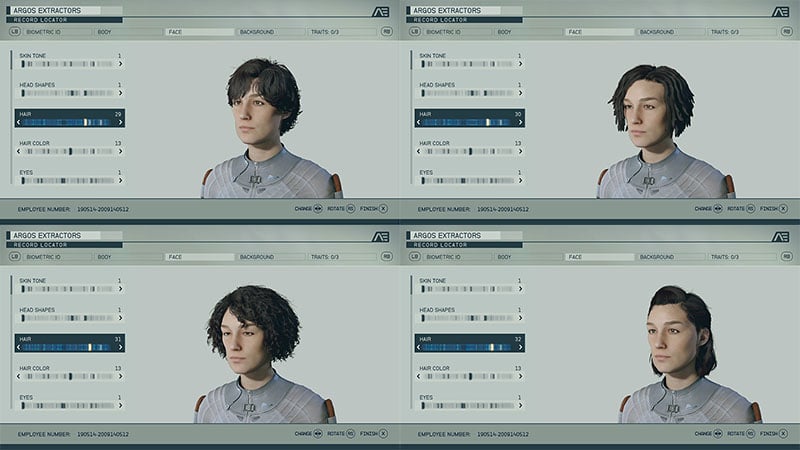This screenshot has width=800, height=450.
Task: Click the Head Shapes slider track in the hair 29 panel
Action: tap(69, 93)
